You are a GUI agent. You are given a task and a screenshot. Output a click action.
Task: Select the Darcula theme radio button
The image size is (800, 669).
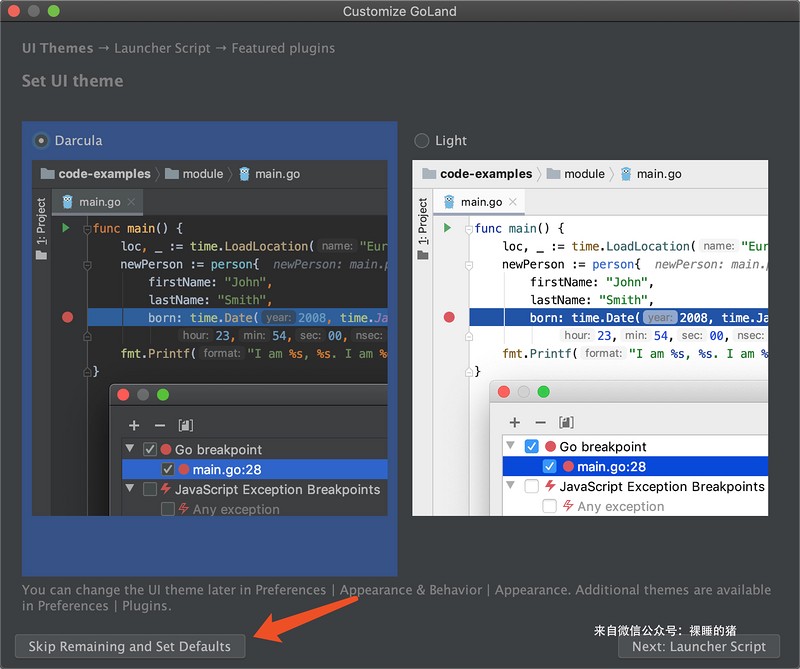click(x=41, y=140)
